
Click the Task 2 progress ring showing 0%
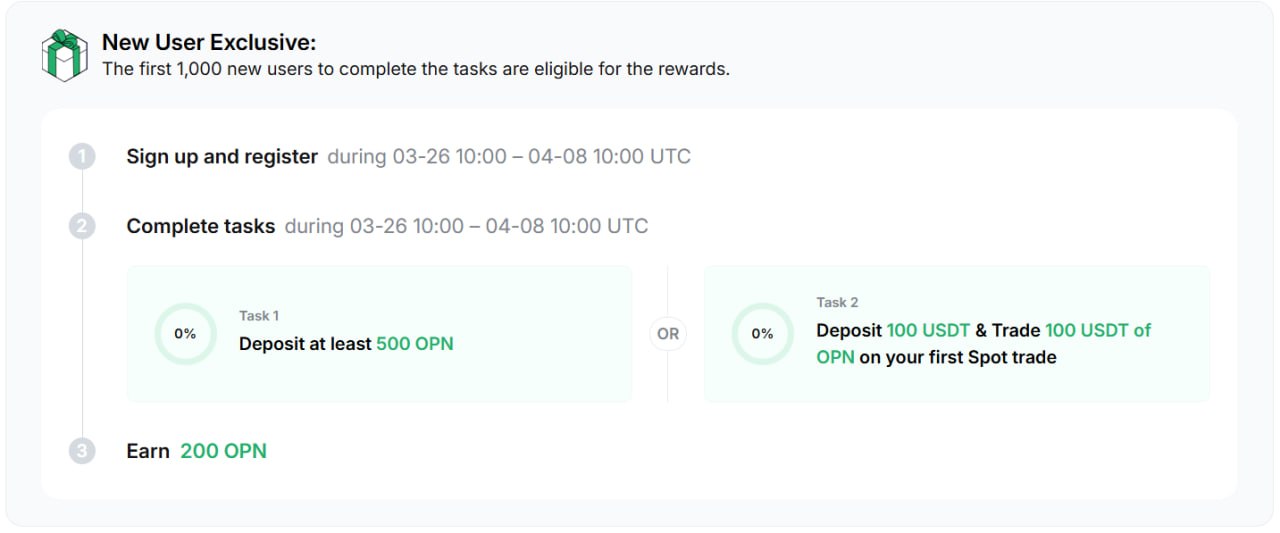(x=762, y=334)
